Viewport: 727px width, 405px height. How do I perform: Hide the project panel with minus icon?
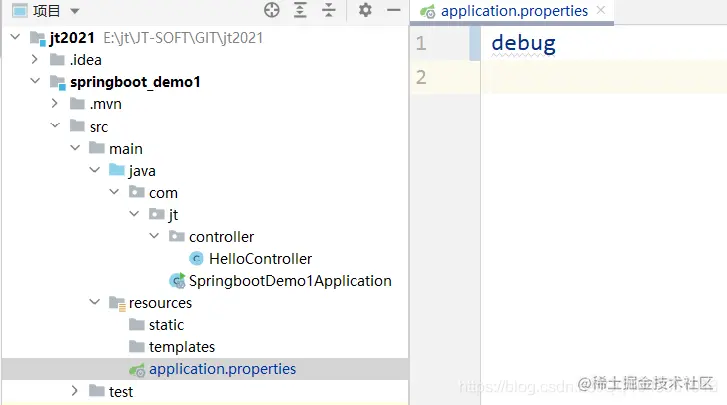394,10
